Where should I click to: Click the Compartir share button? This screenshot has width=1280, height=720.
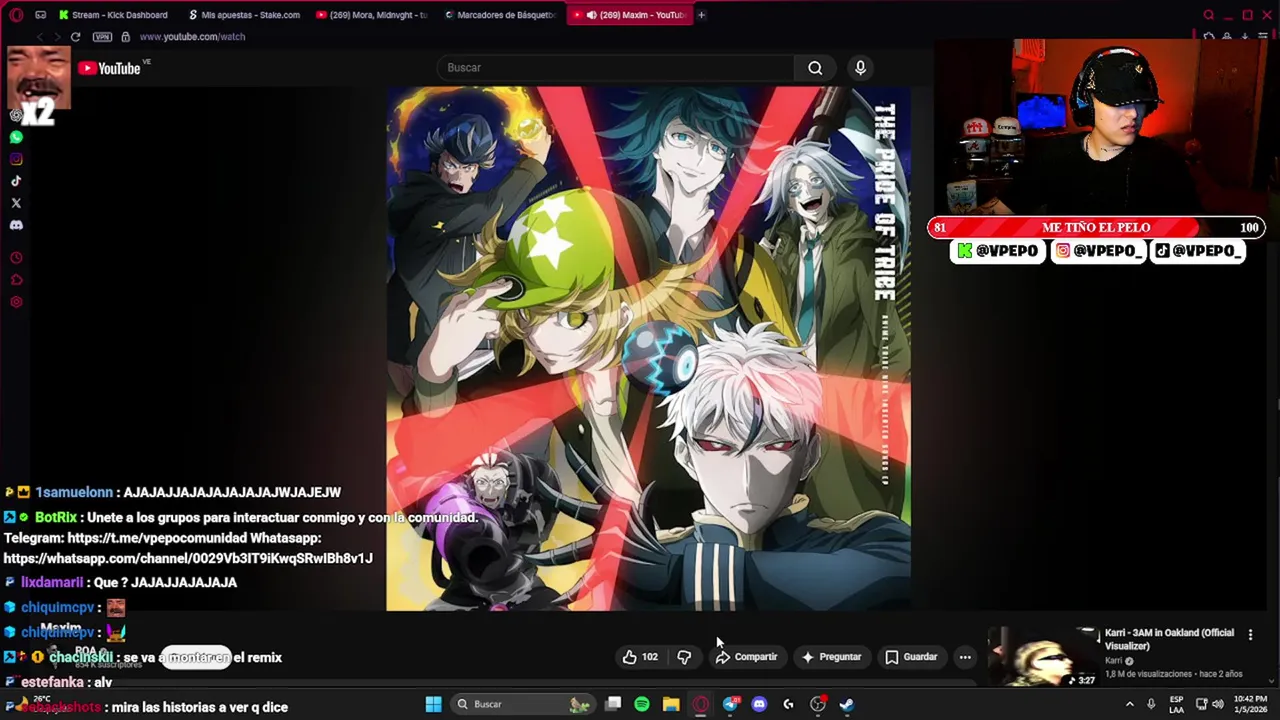pos(746,657)
